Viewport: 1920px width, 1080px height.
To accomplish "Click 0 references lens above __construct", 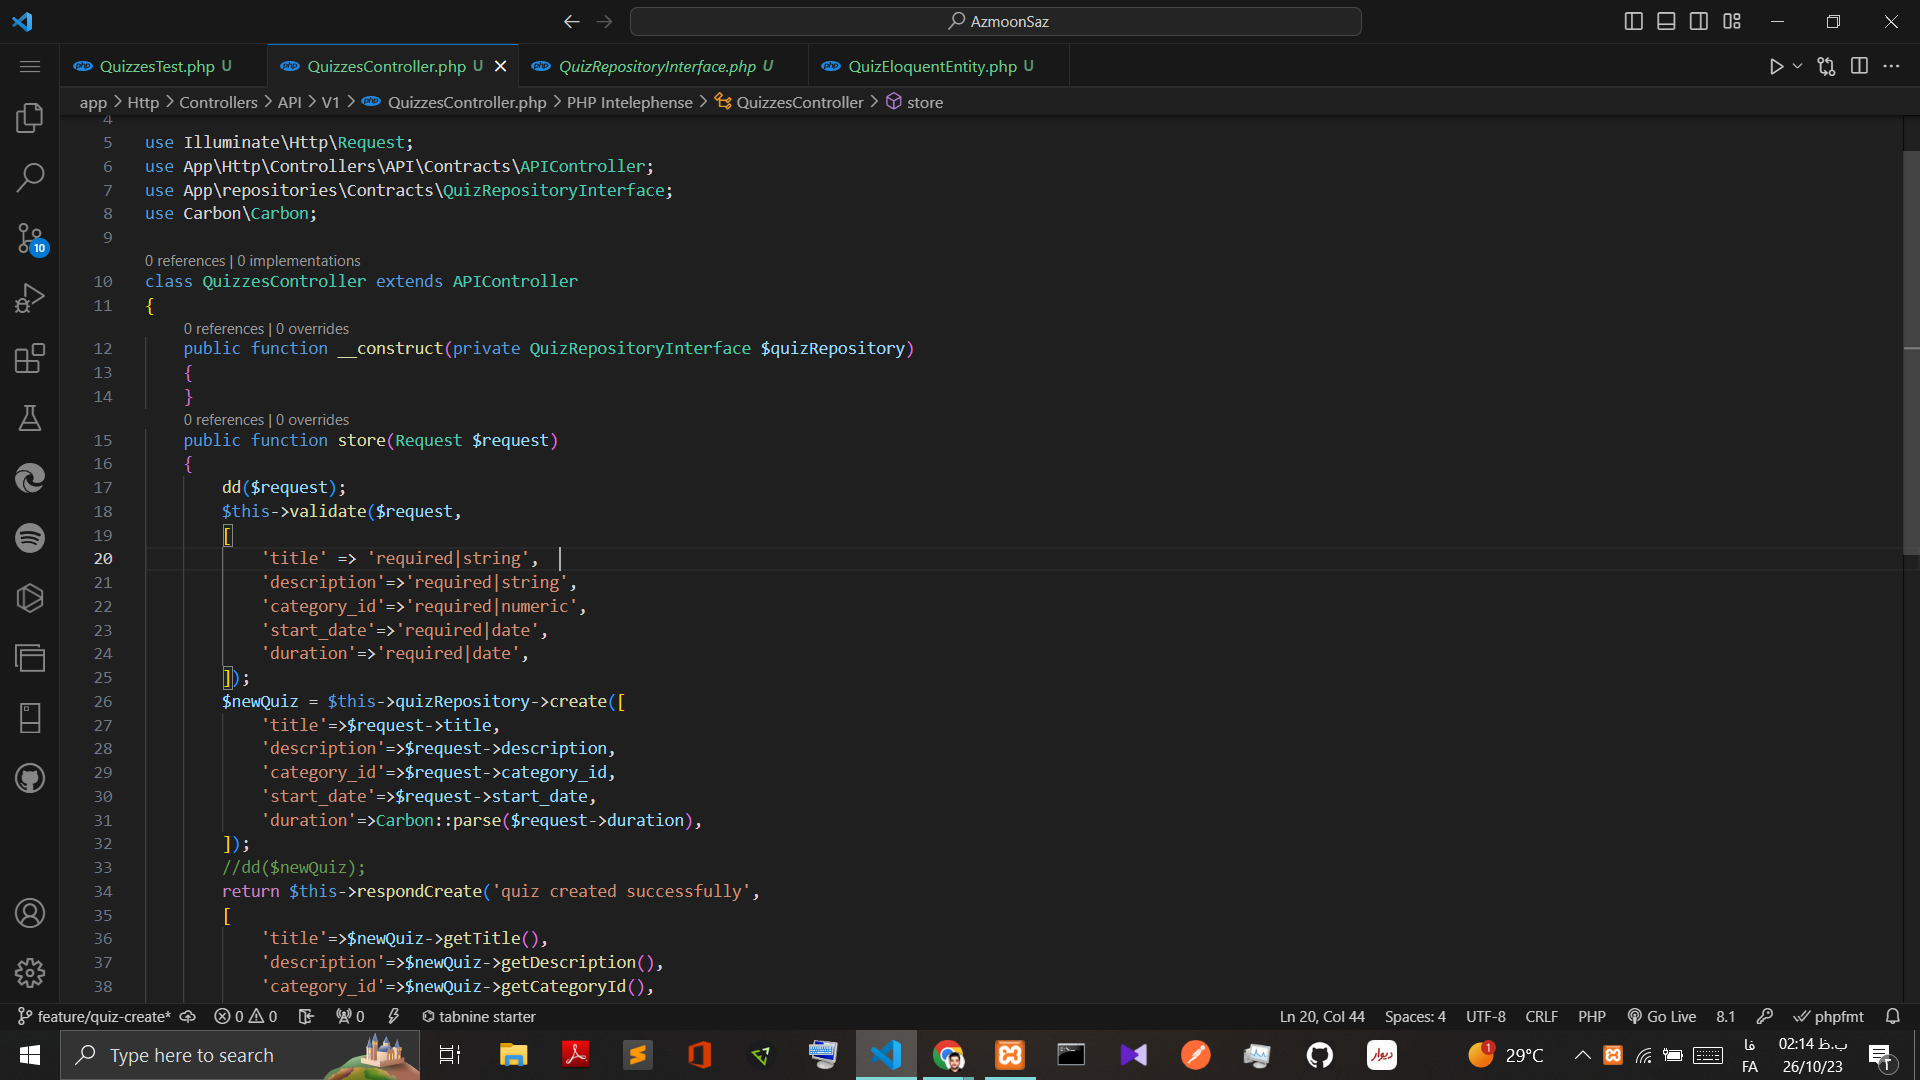I will (224, 329).
